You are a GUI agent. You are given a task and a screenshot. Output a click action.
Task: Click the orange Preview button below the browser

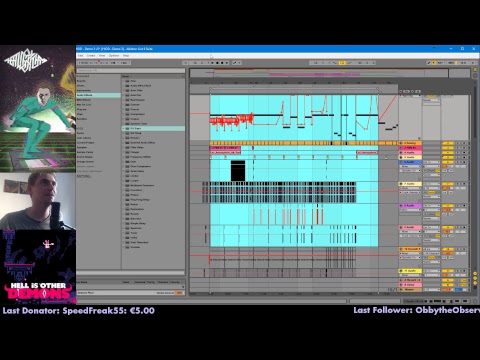pos(179,293)
